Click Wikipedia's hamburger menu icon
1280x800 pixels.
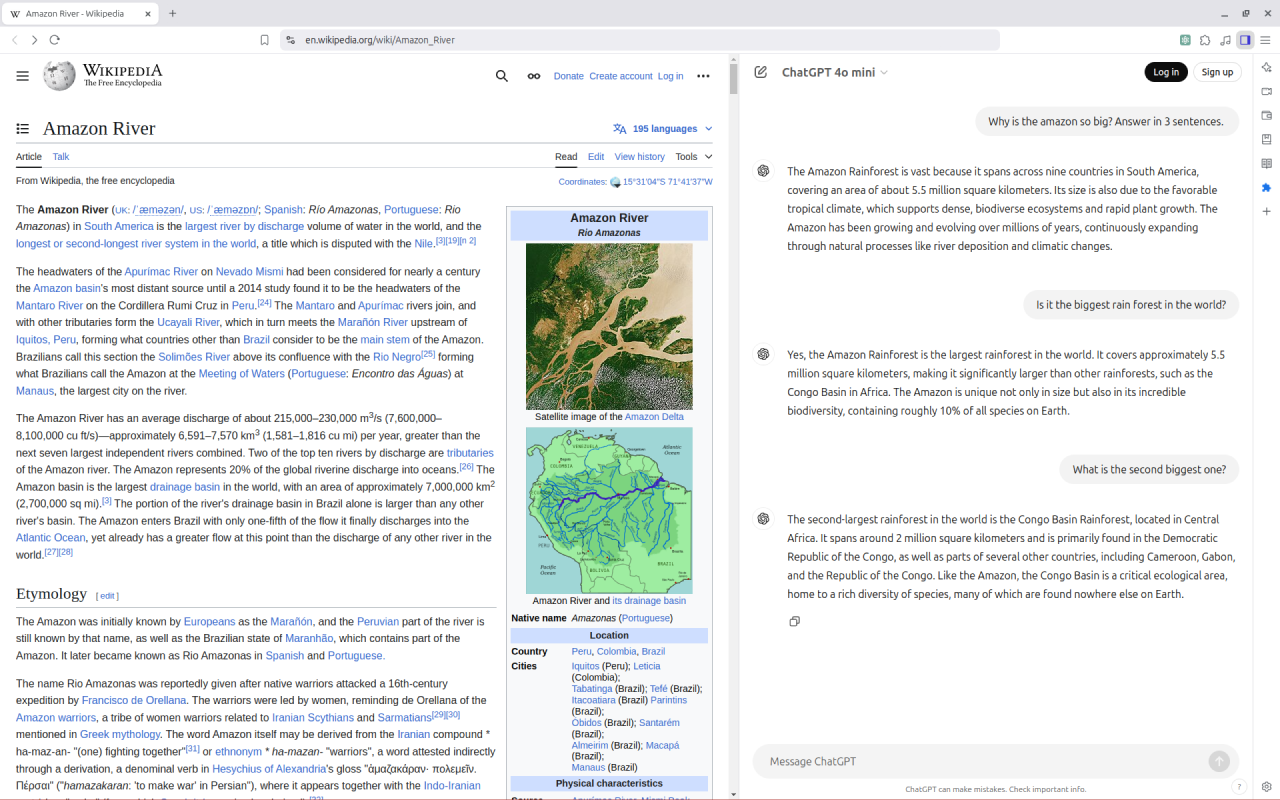22,75
